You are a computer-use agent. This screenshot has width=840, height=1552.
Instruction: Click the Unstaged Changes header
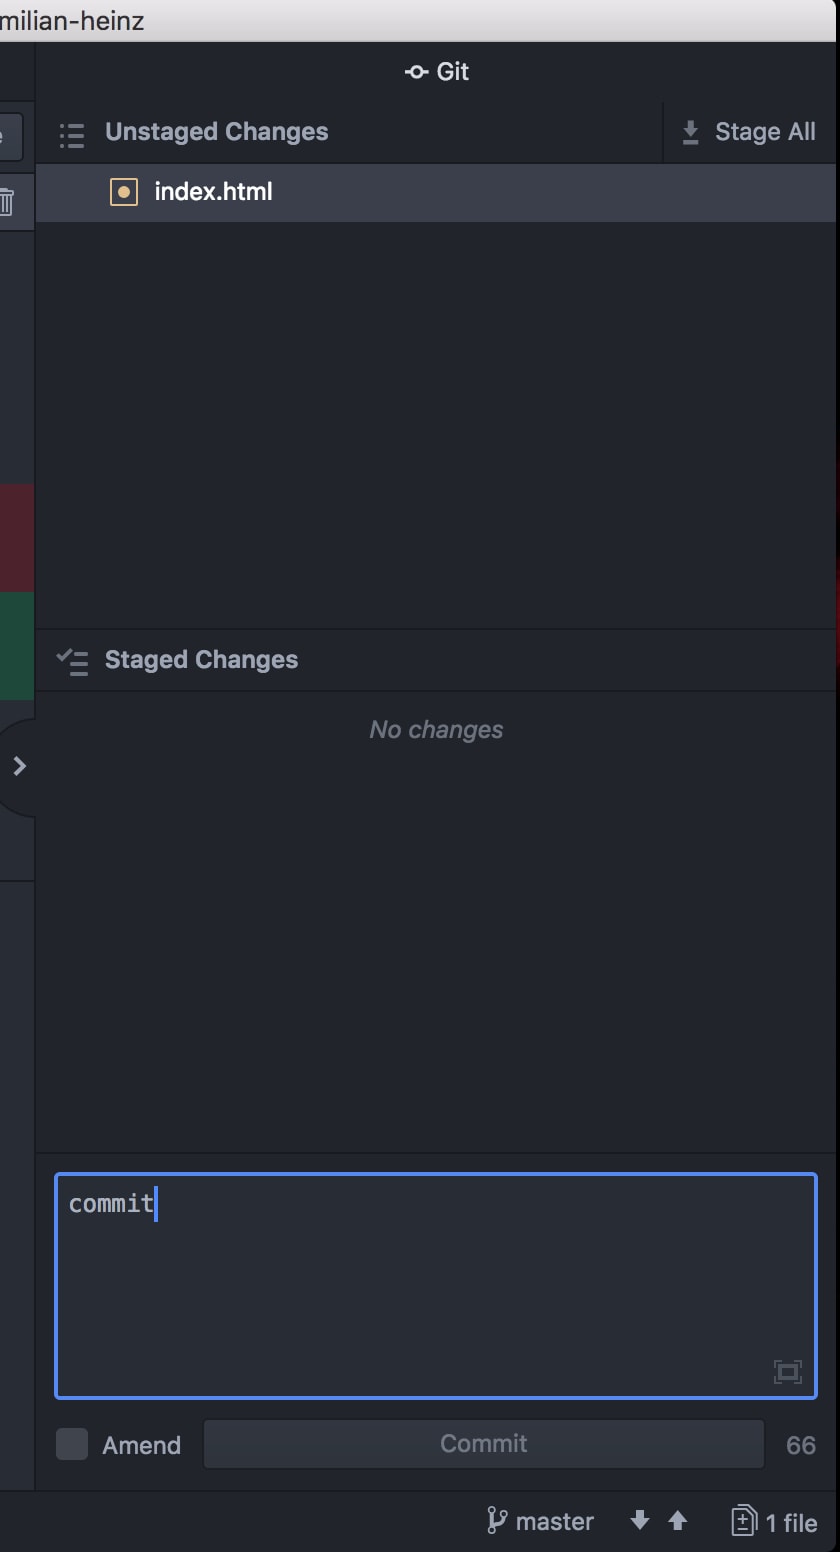[216, 132]
